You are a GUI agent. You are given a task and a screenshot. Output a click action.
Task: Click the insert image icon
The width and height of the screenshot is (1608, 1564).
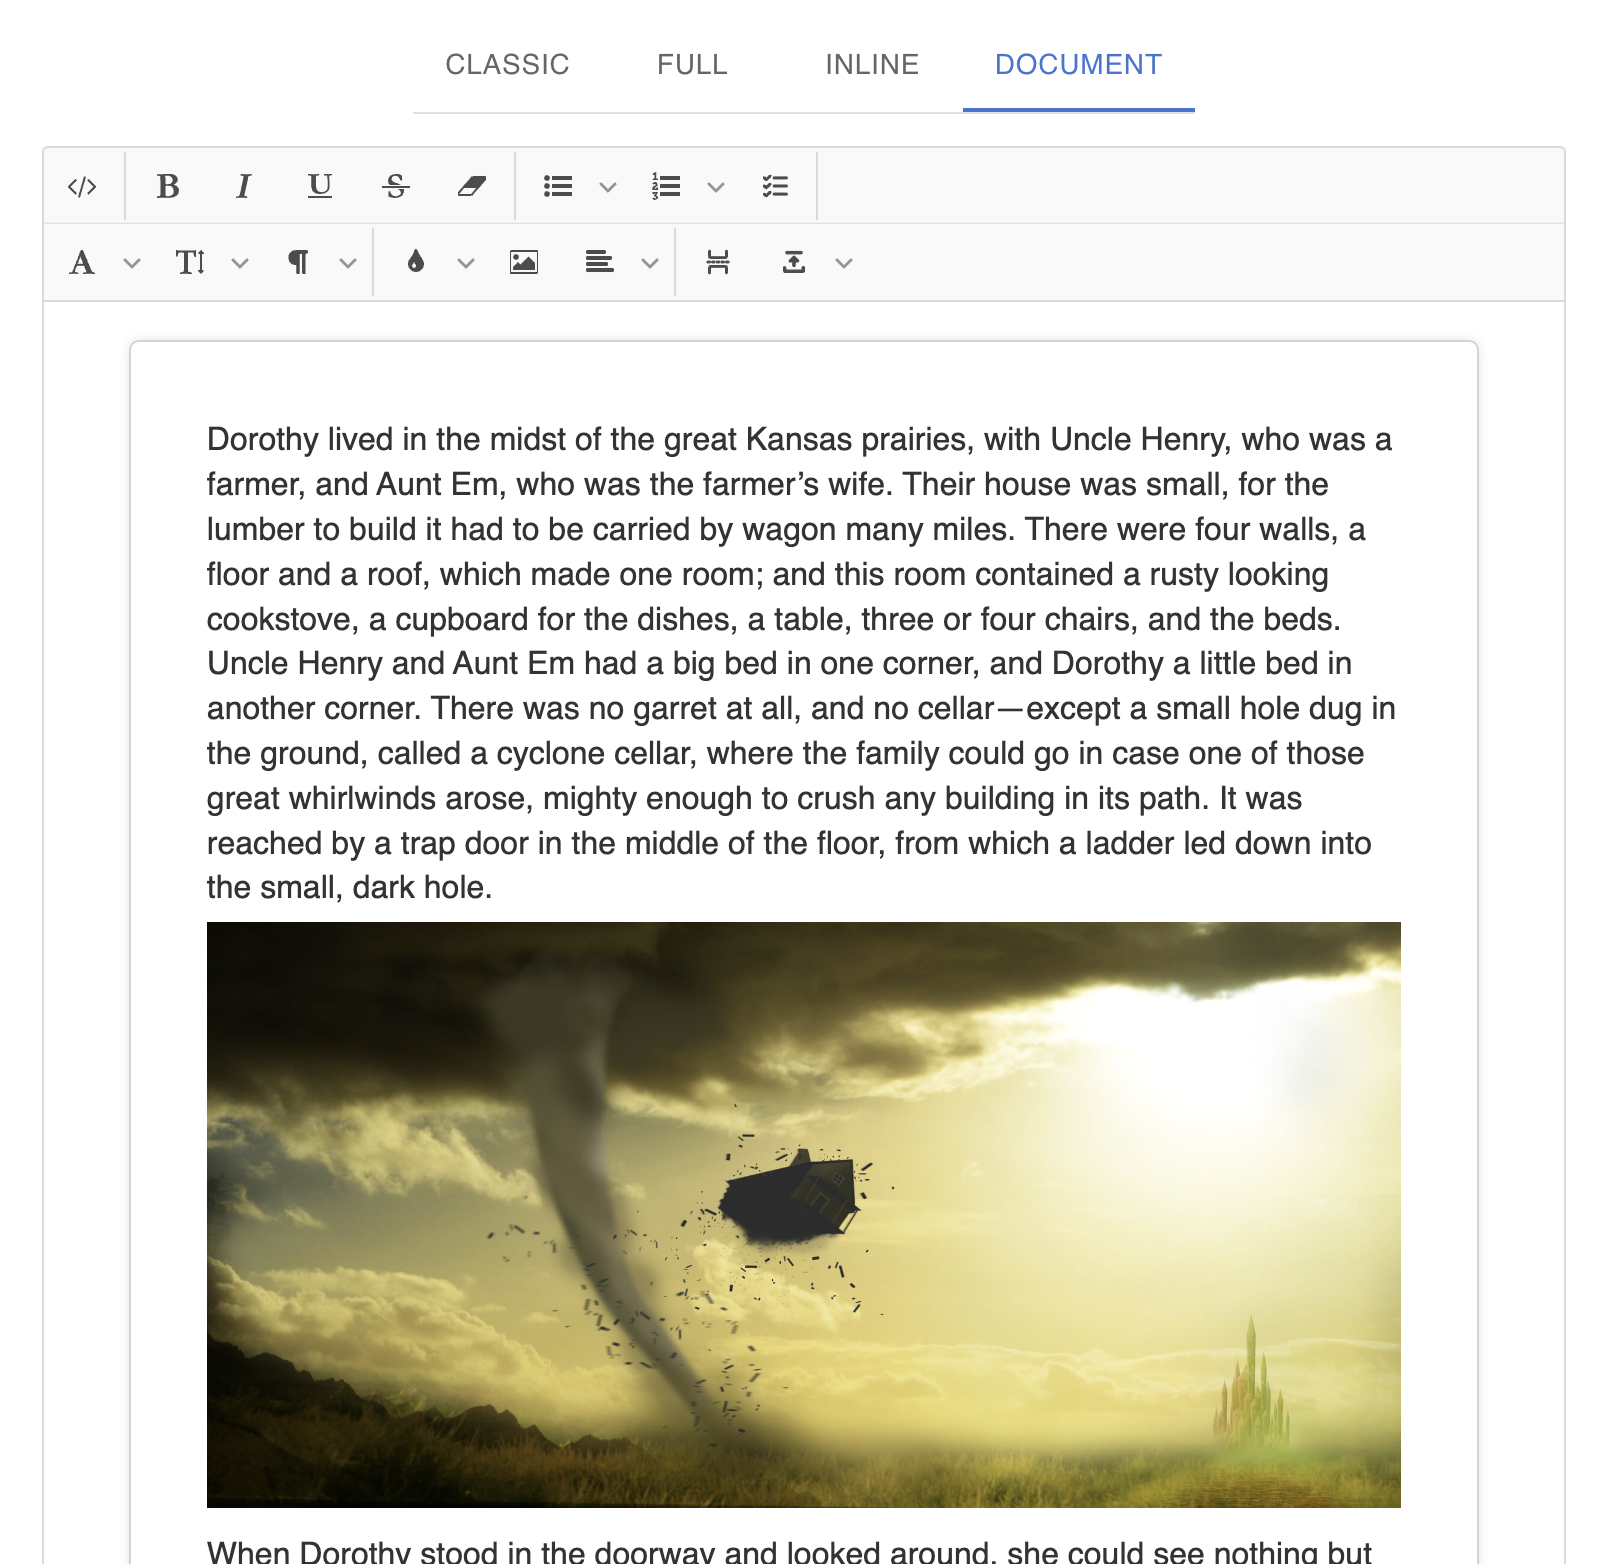pyautogui.click(x=524, y=263)
